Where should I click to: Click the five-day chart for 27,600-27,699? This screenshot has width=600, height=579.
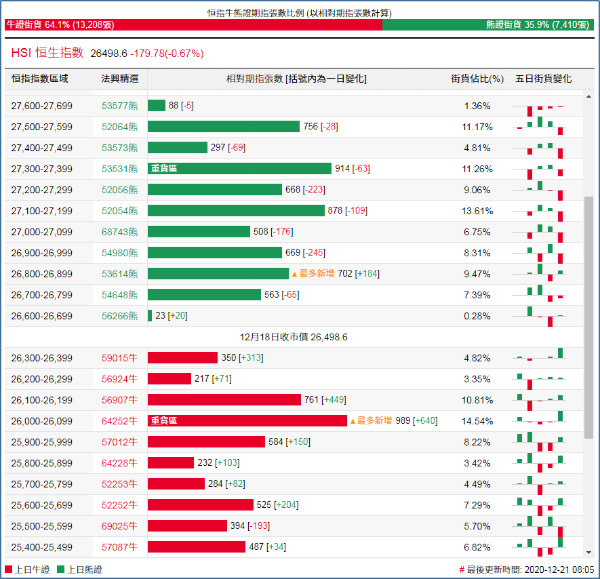[x=539, y=110]
